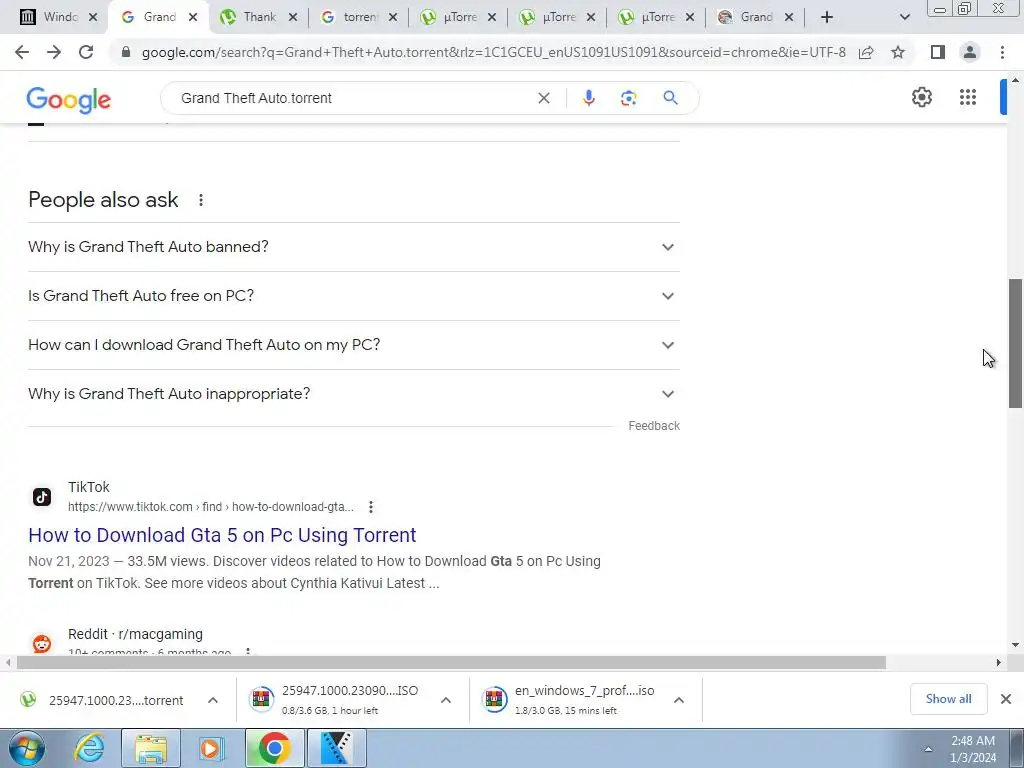Switch to the last 'Grand' tab
This screenshot has width=1024, height=768.
tap(754, 17)
